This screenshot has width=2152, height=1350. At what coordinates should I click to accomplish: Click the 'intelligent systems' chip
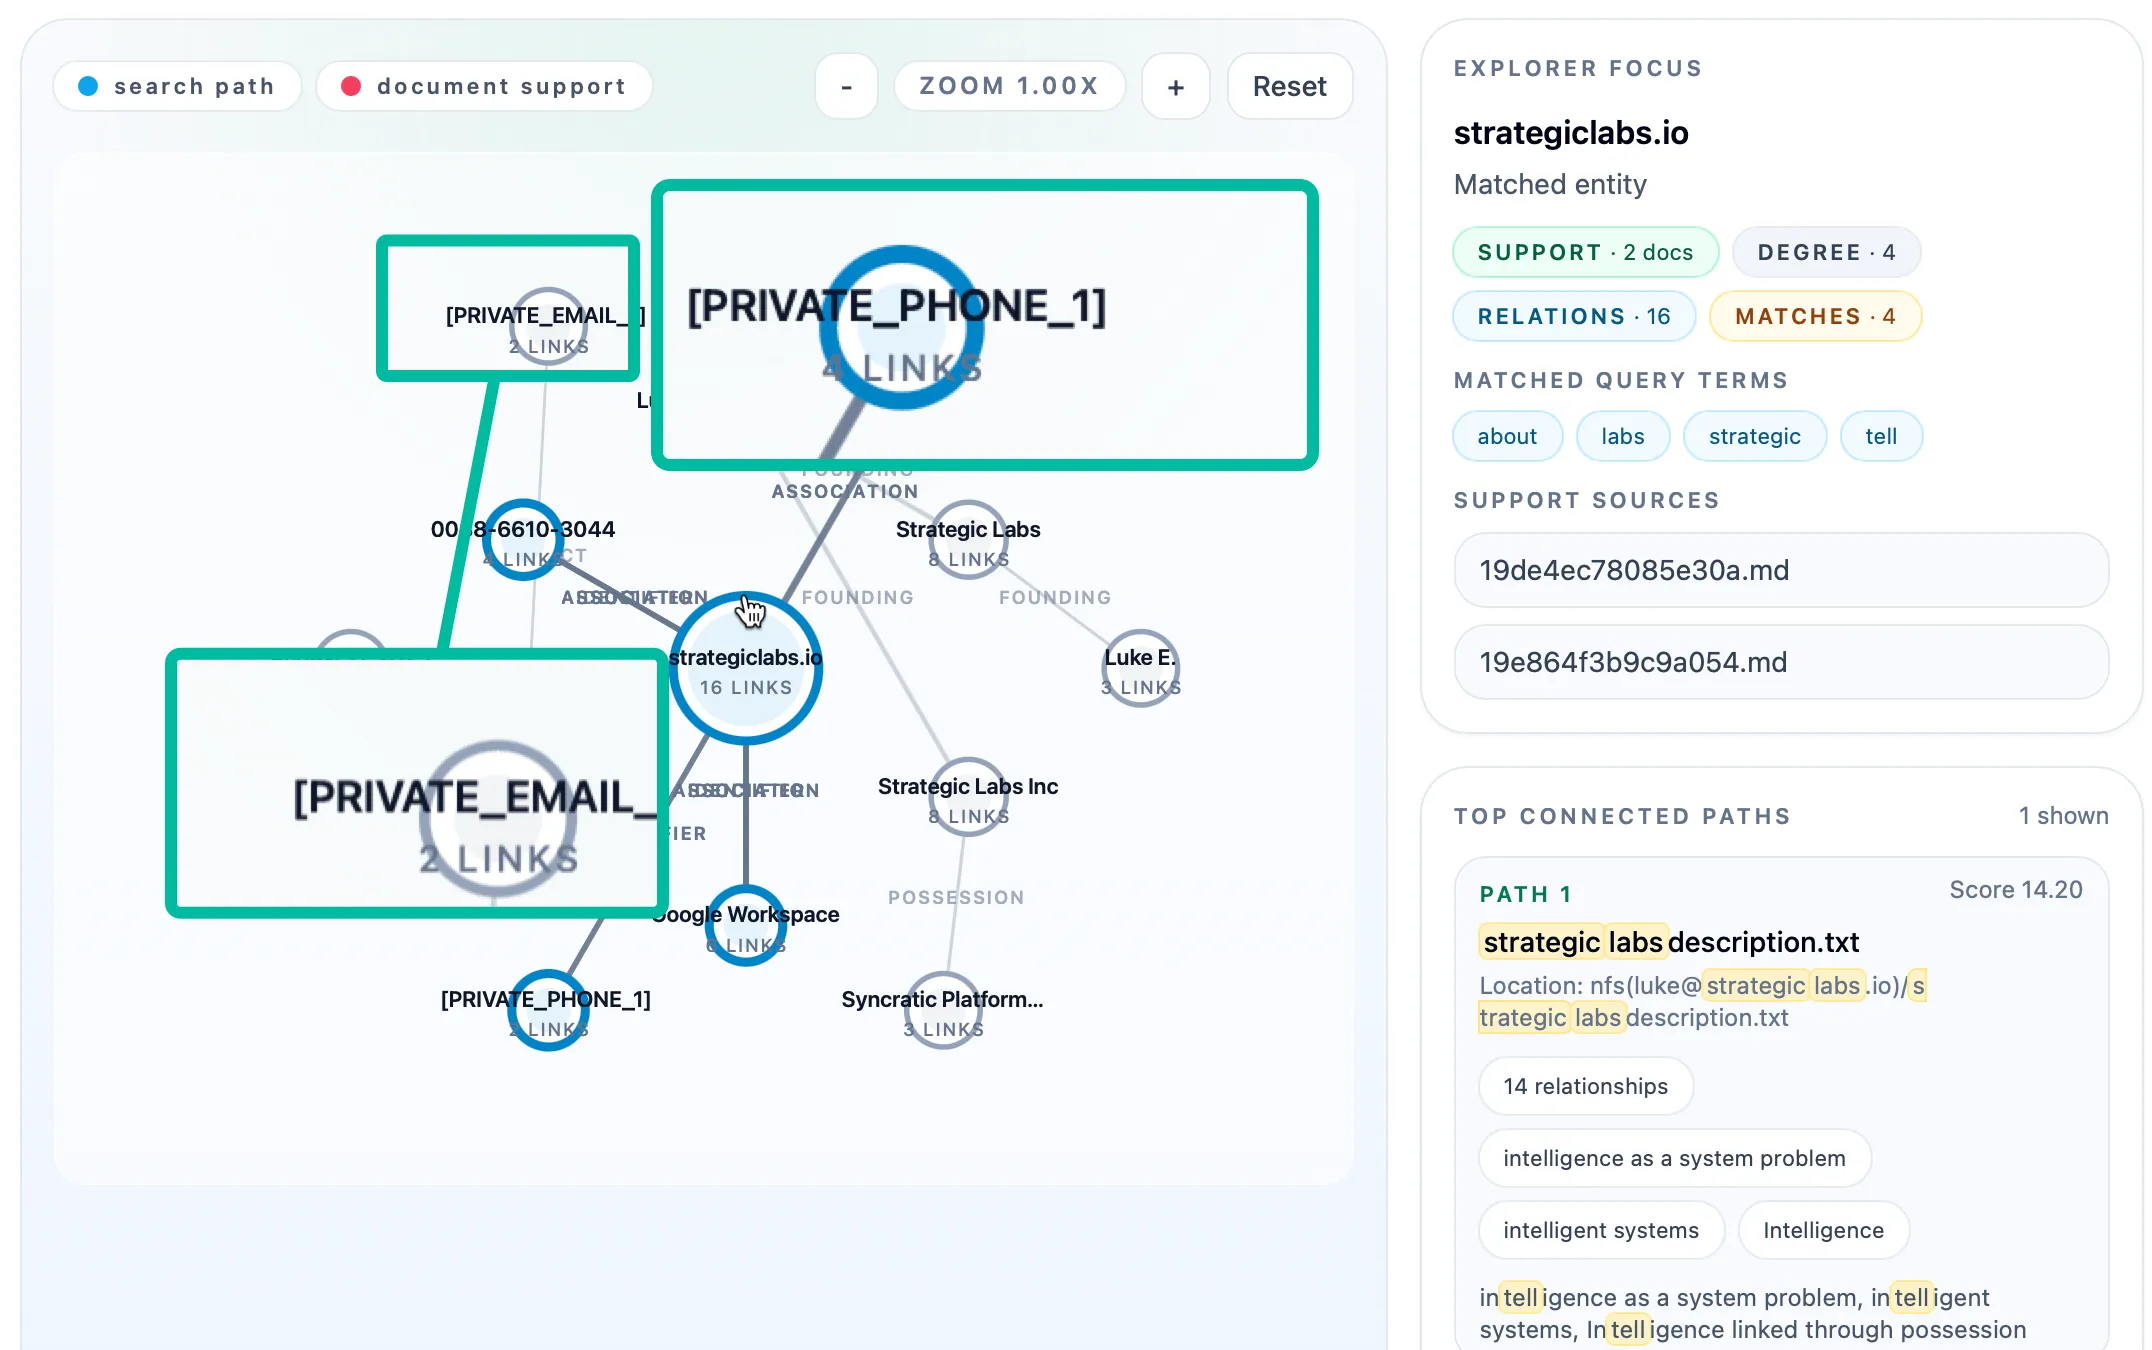click(1601, 1230)
